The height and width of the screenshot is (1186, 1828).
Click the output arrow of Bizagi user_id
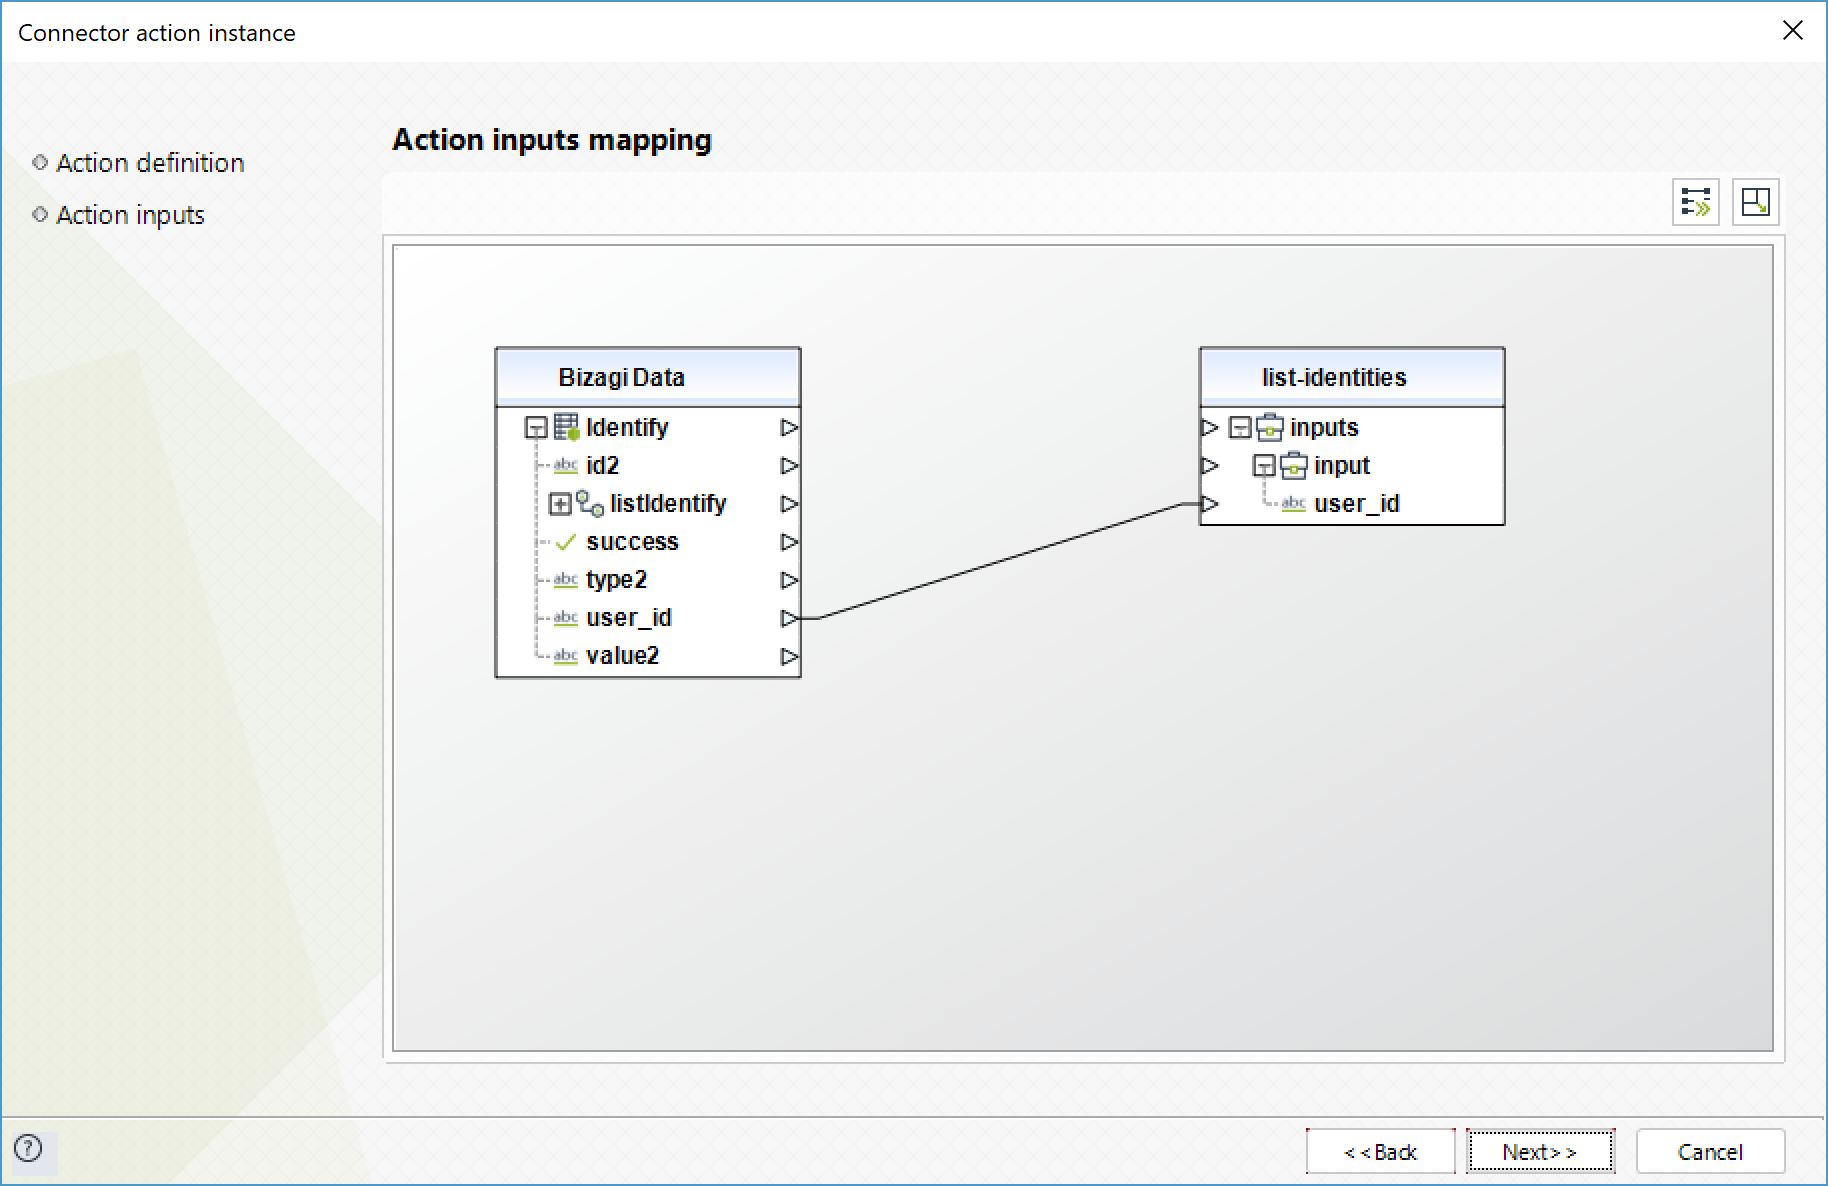click(x=789, y=618)
